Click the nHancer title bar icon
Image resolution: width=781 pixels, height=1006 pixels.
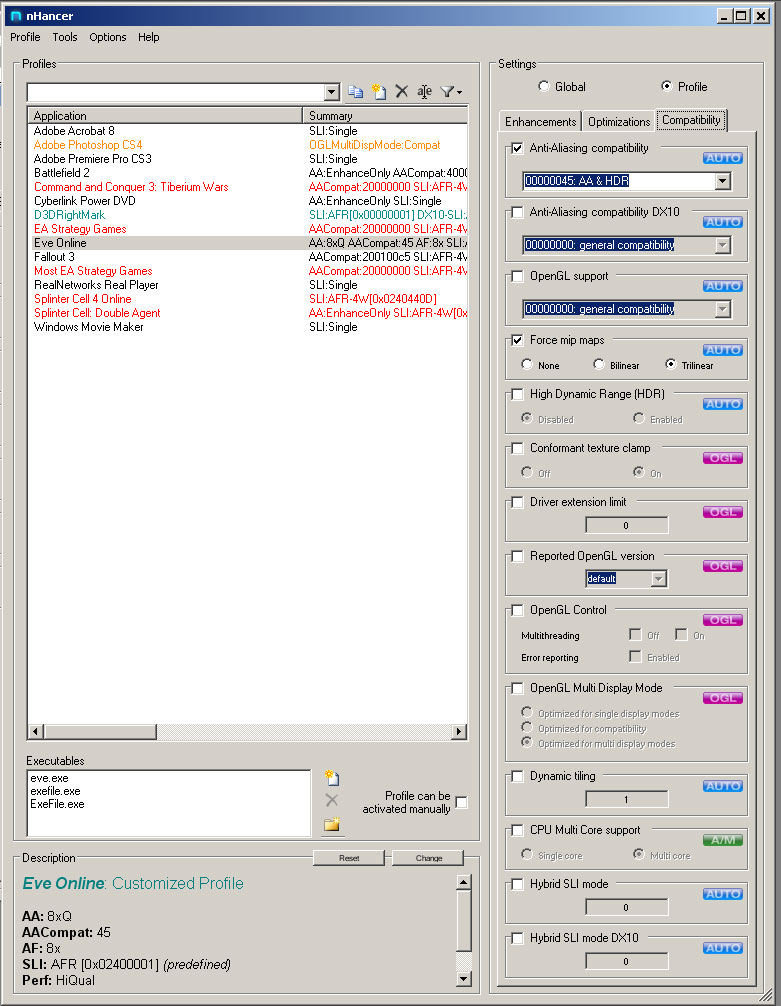[x=16, y=16]
